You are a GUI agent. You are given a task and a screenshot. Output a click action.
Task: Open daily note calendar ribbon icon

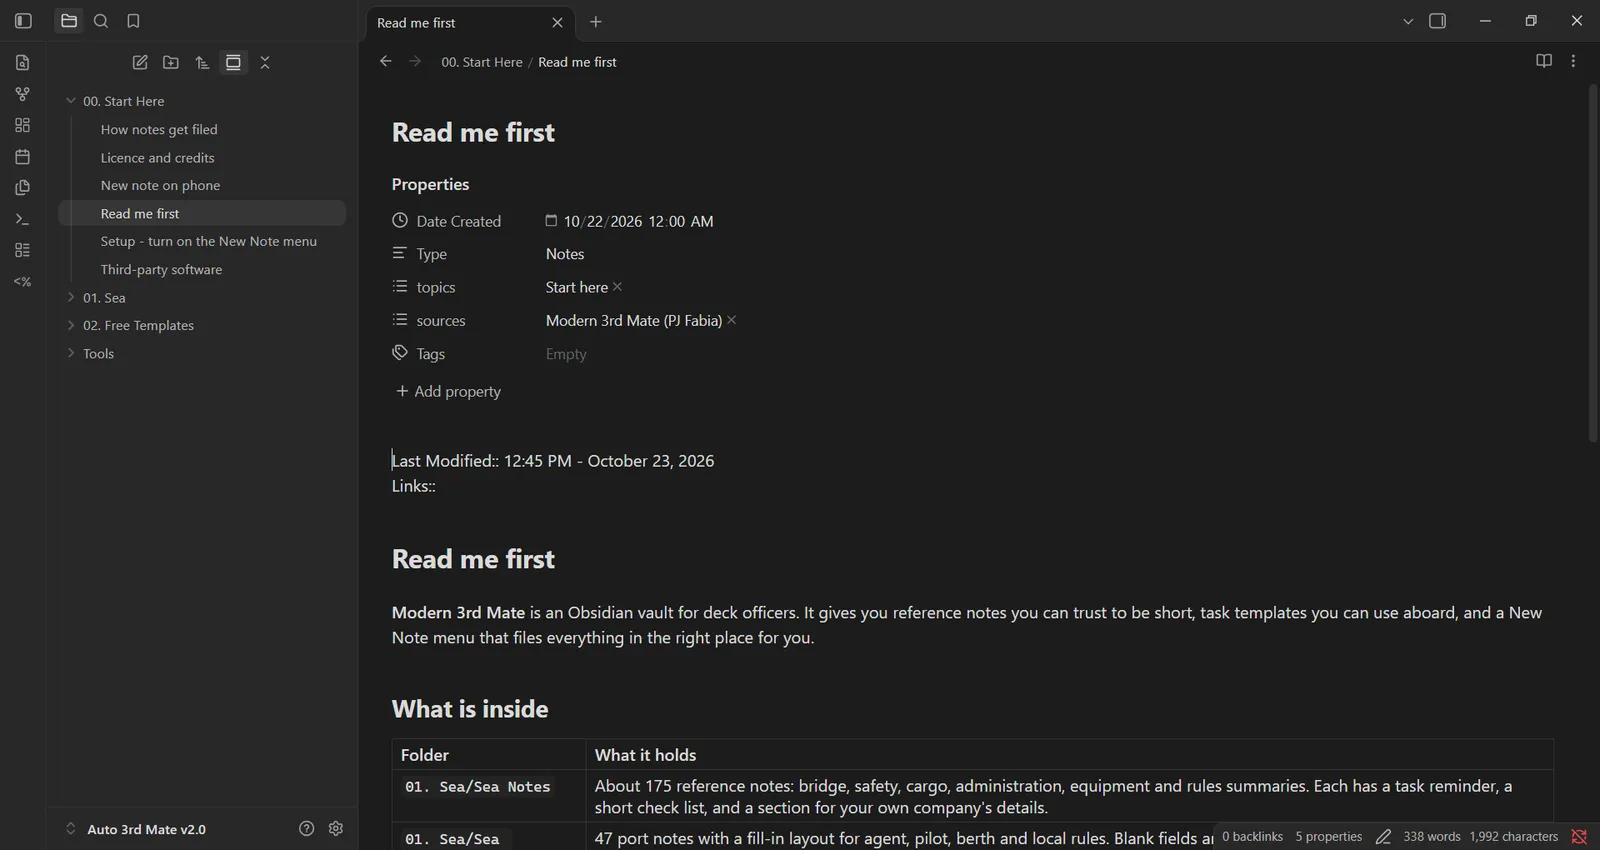(22, 157)
